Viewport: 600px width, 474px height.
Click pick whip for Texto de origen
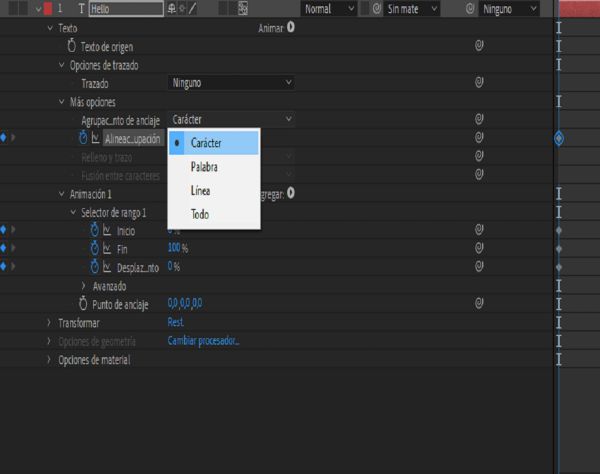(x=479, y=46)
